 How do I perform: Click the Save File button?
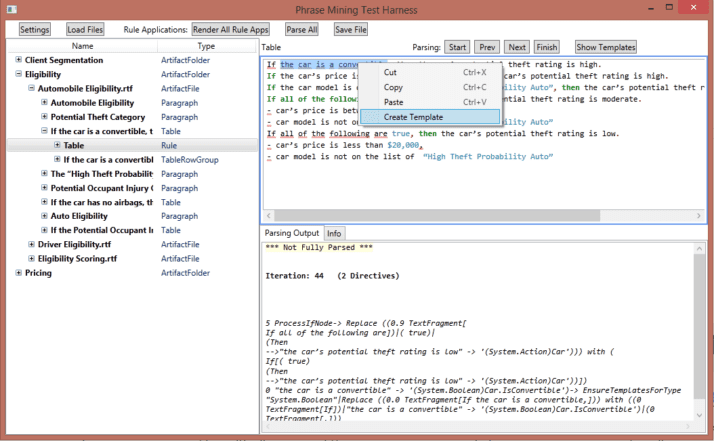pos(350,30)
